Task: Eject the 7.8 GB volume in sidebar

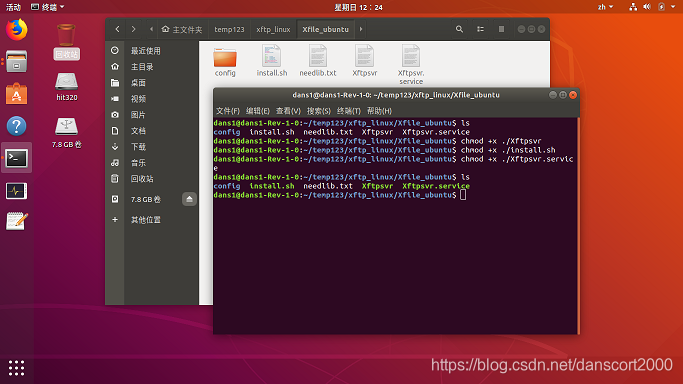Action: click(189, 199)
